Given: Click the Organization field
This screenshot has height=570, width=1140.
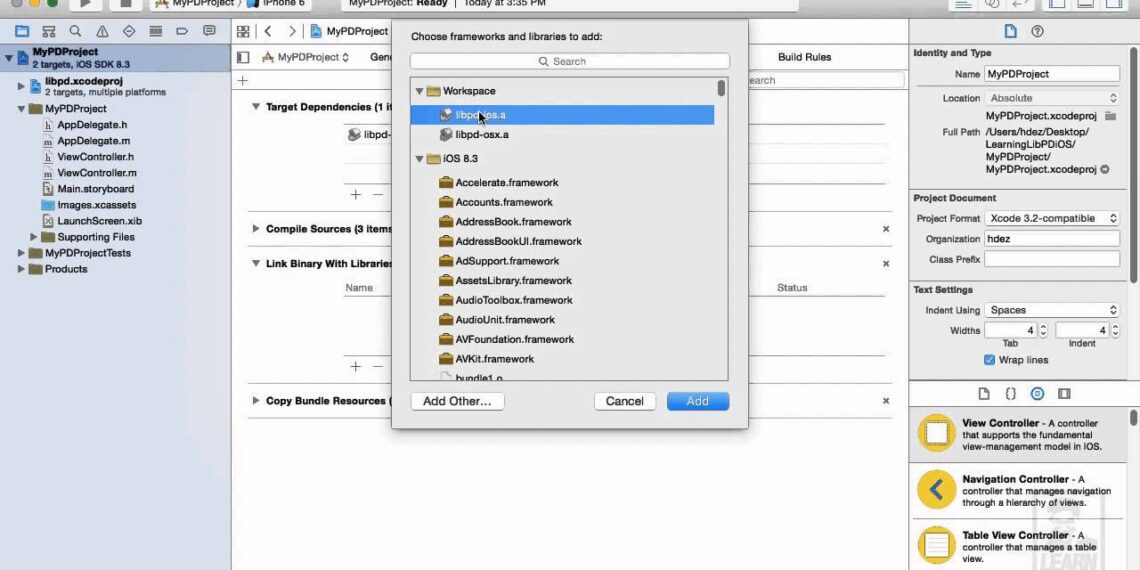Looking at the screenshot, I should click(x=1052, y=238).
